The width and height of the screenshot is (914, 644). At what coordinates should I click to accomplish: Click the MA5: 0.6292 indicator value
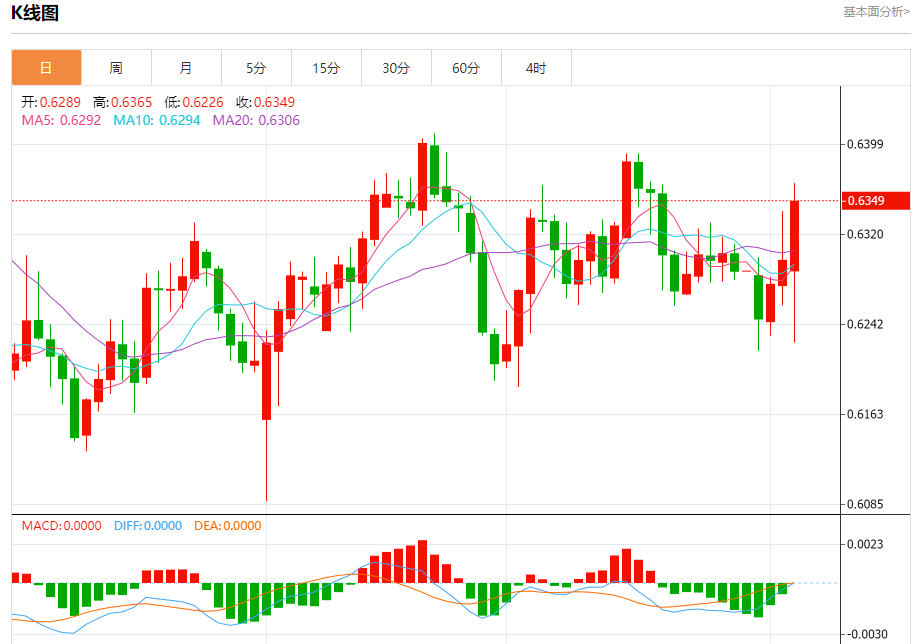[61, 120]
